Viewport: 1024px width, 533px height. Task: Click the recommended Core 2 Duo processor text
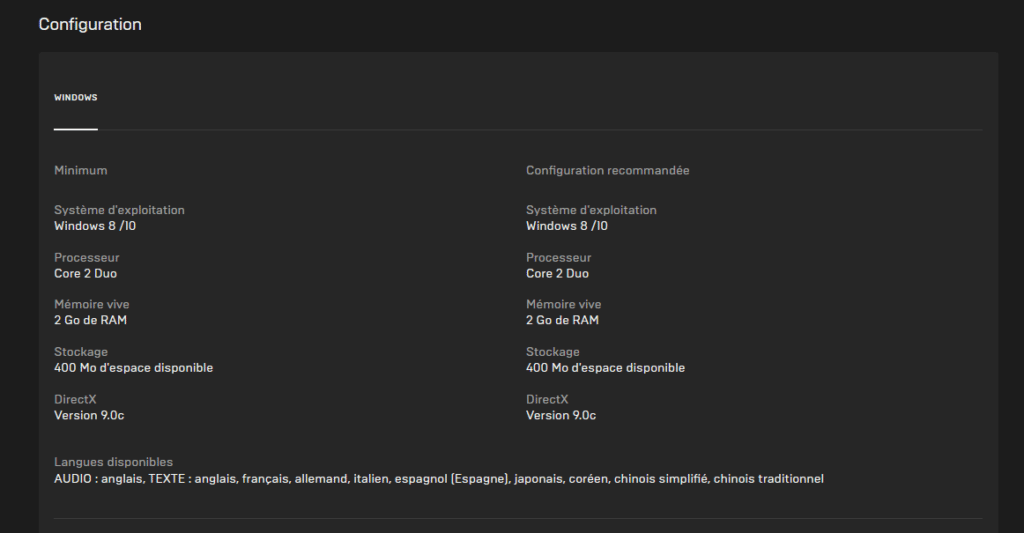point(558,274)
